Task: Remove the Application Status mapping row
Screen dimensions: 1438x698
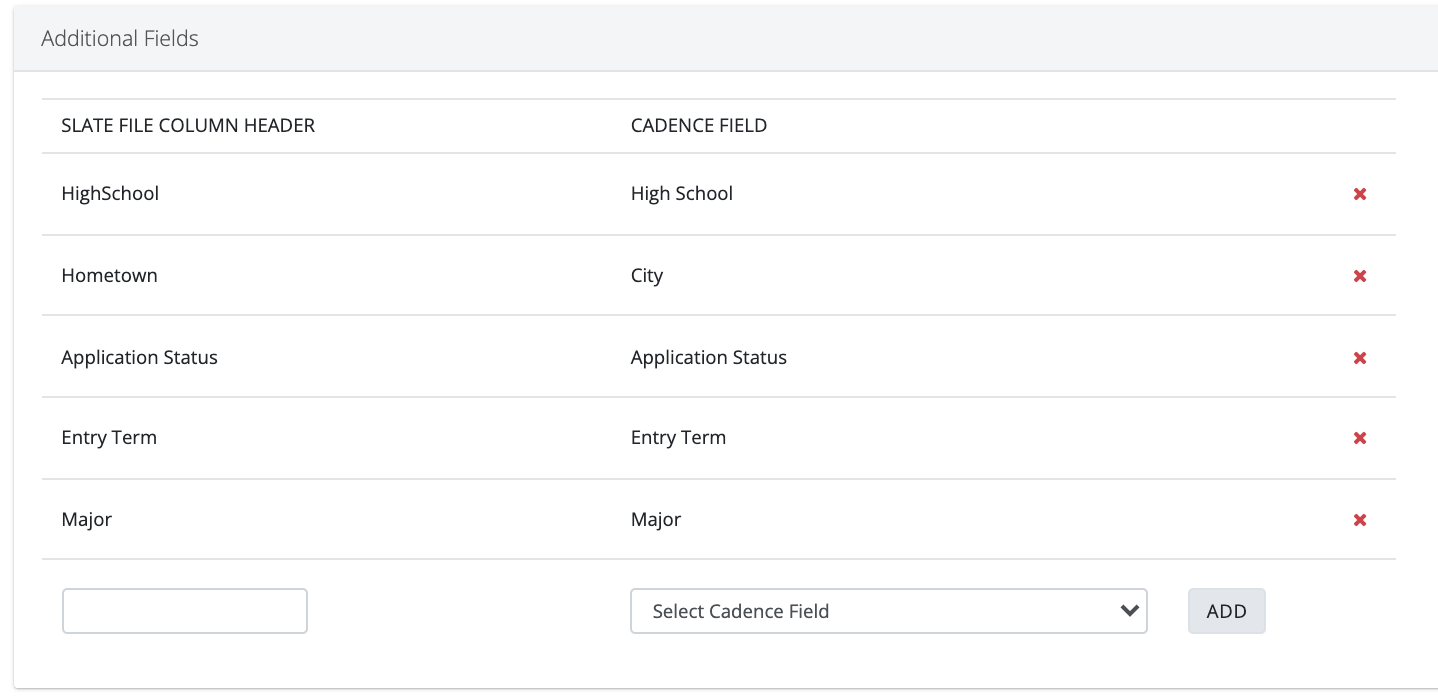Action: click(x=1359, y=358)
